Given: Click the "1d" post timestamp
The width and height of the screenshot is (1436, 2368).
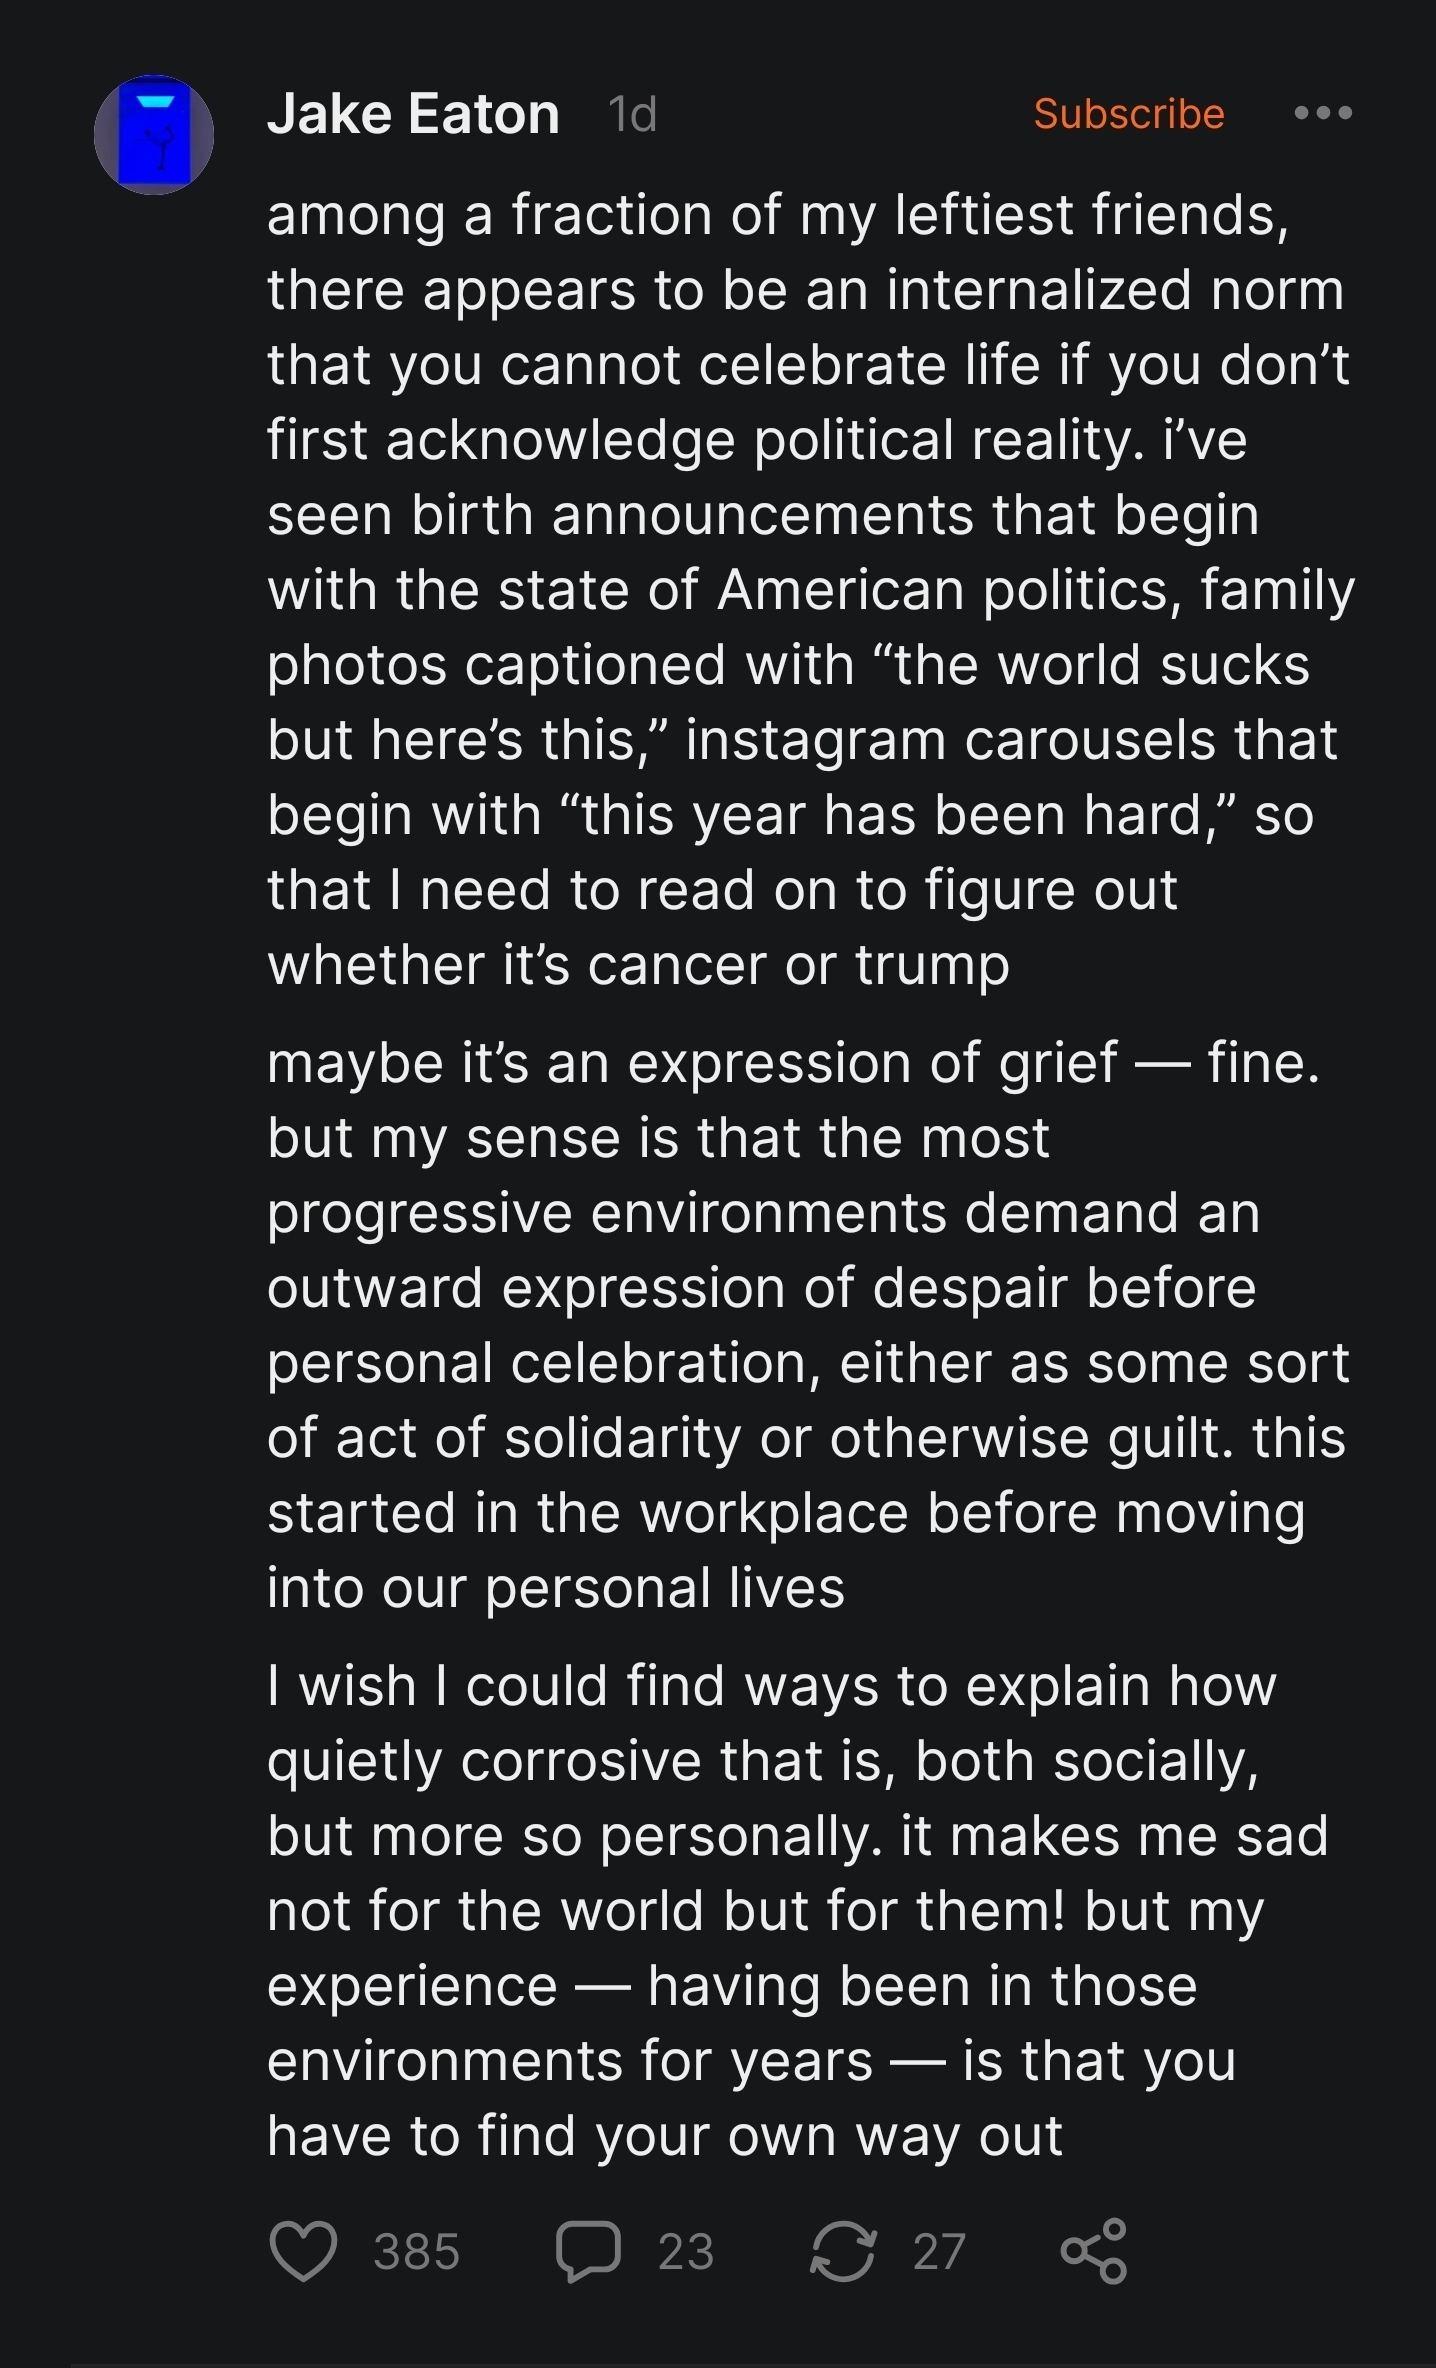Looking at the screenshot, I should [632, 115].
